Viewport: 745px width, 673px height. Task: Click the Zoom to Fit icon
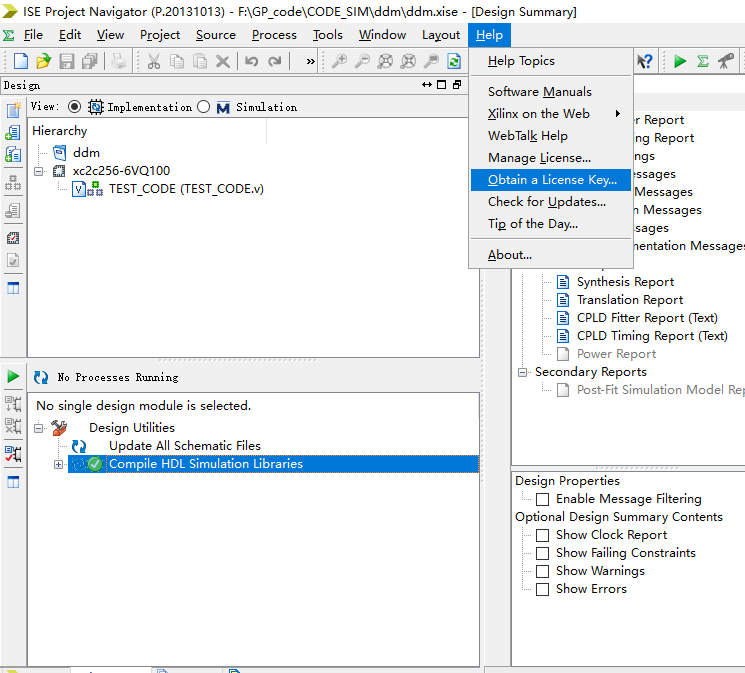coord(385,61)
